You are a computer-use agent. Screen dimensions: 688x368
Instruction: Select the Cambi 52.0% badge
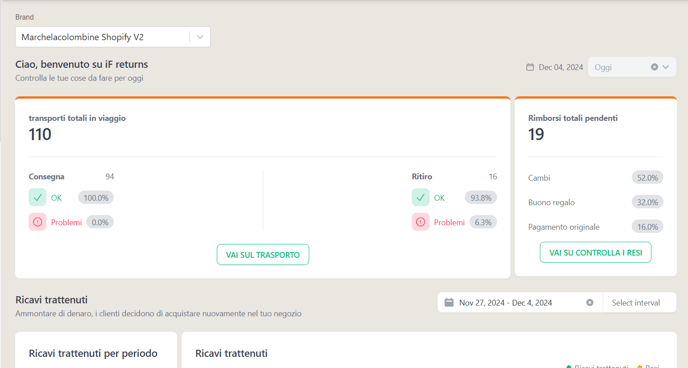pos(648,178)
